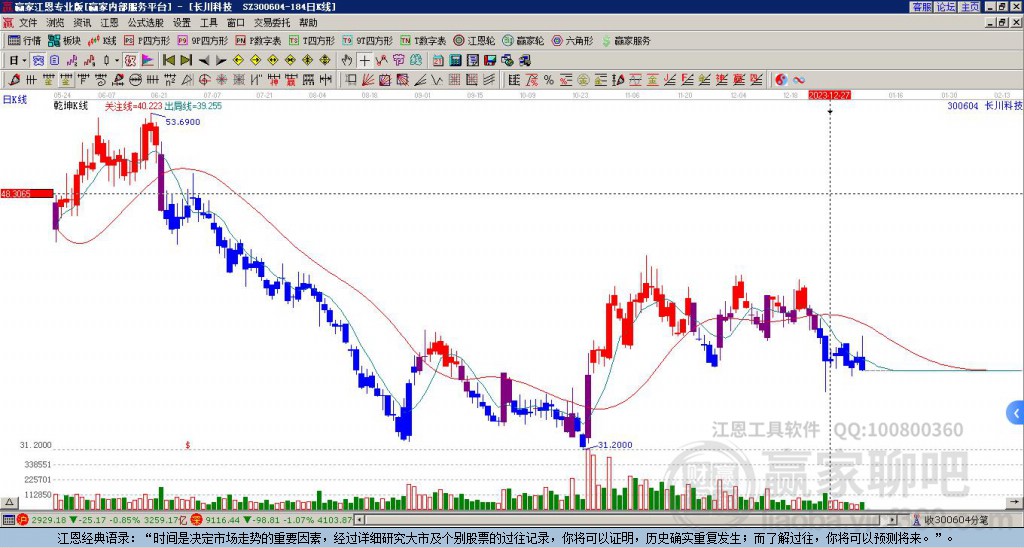Click the circle with horizontal line tool
Viewport: 1024px width, 548px height.
click(135, 80)
